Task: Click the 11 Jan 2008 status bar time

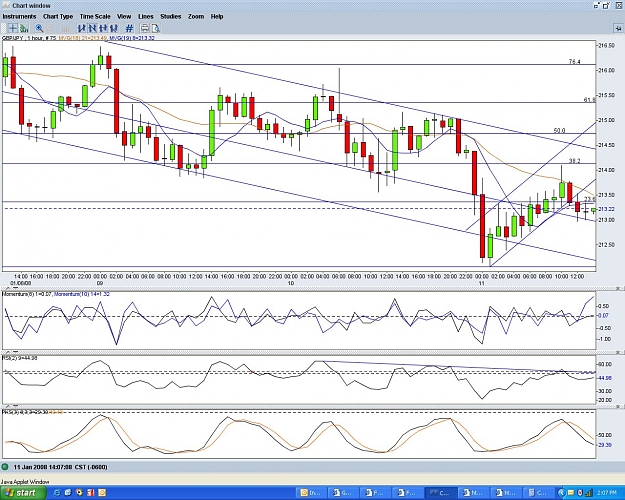Action: point(60,467)
